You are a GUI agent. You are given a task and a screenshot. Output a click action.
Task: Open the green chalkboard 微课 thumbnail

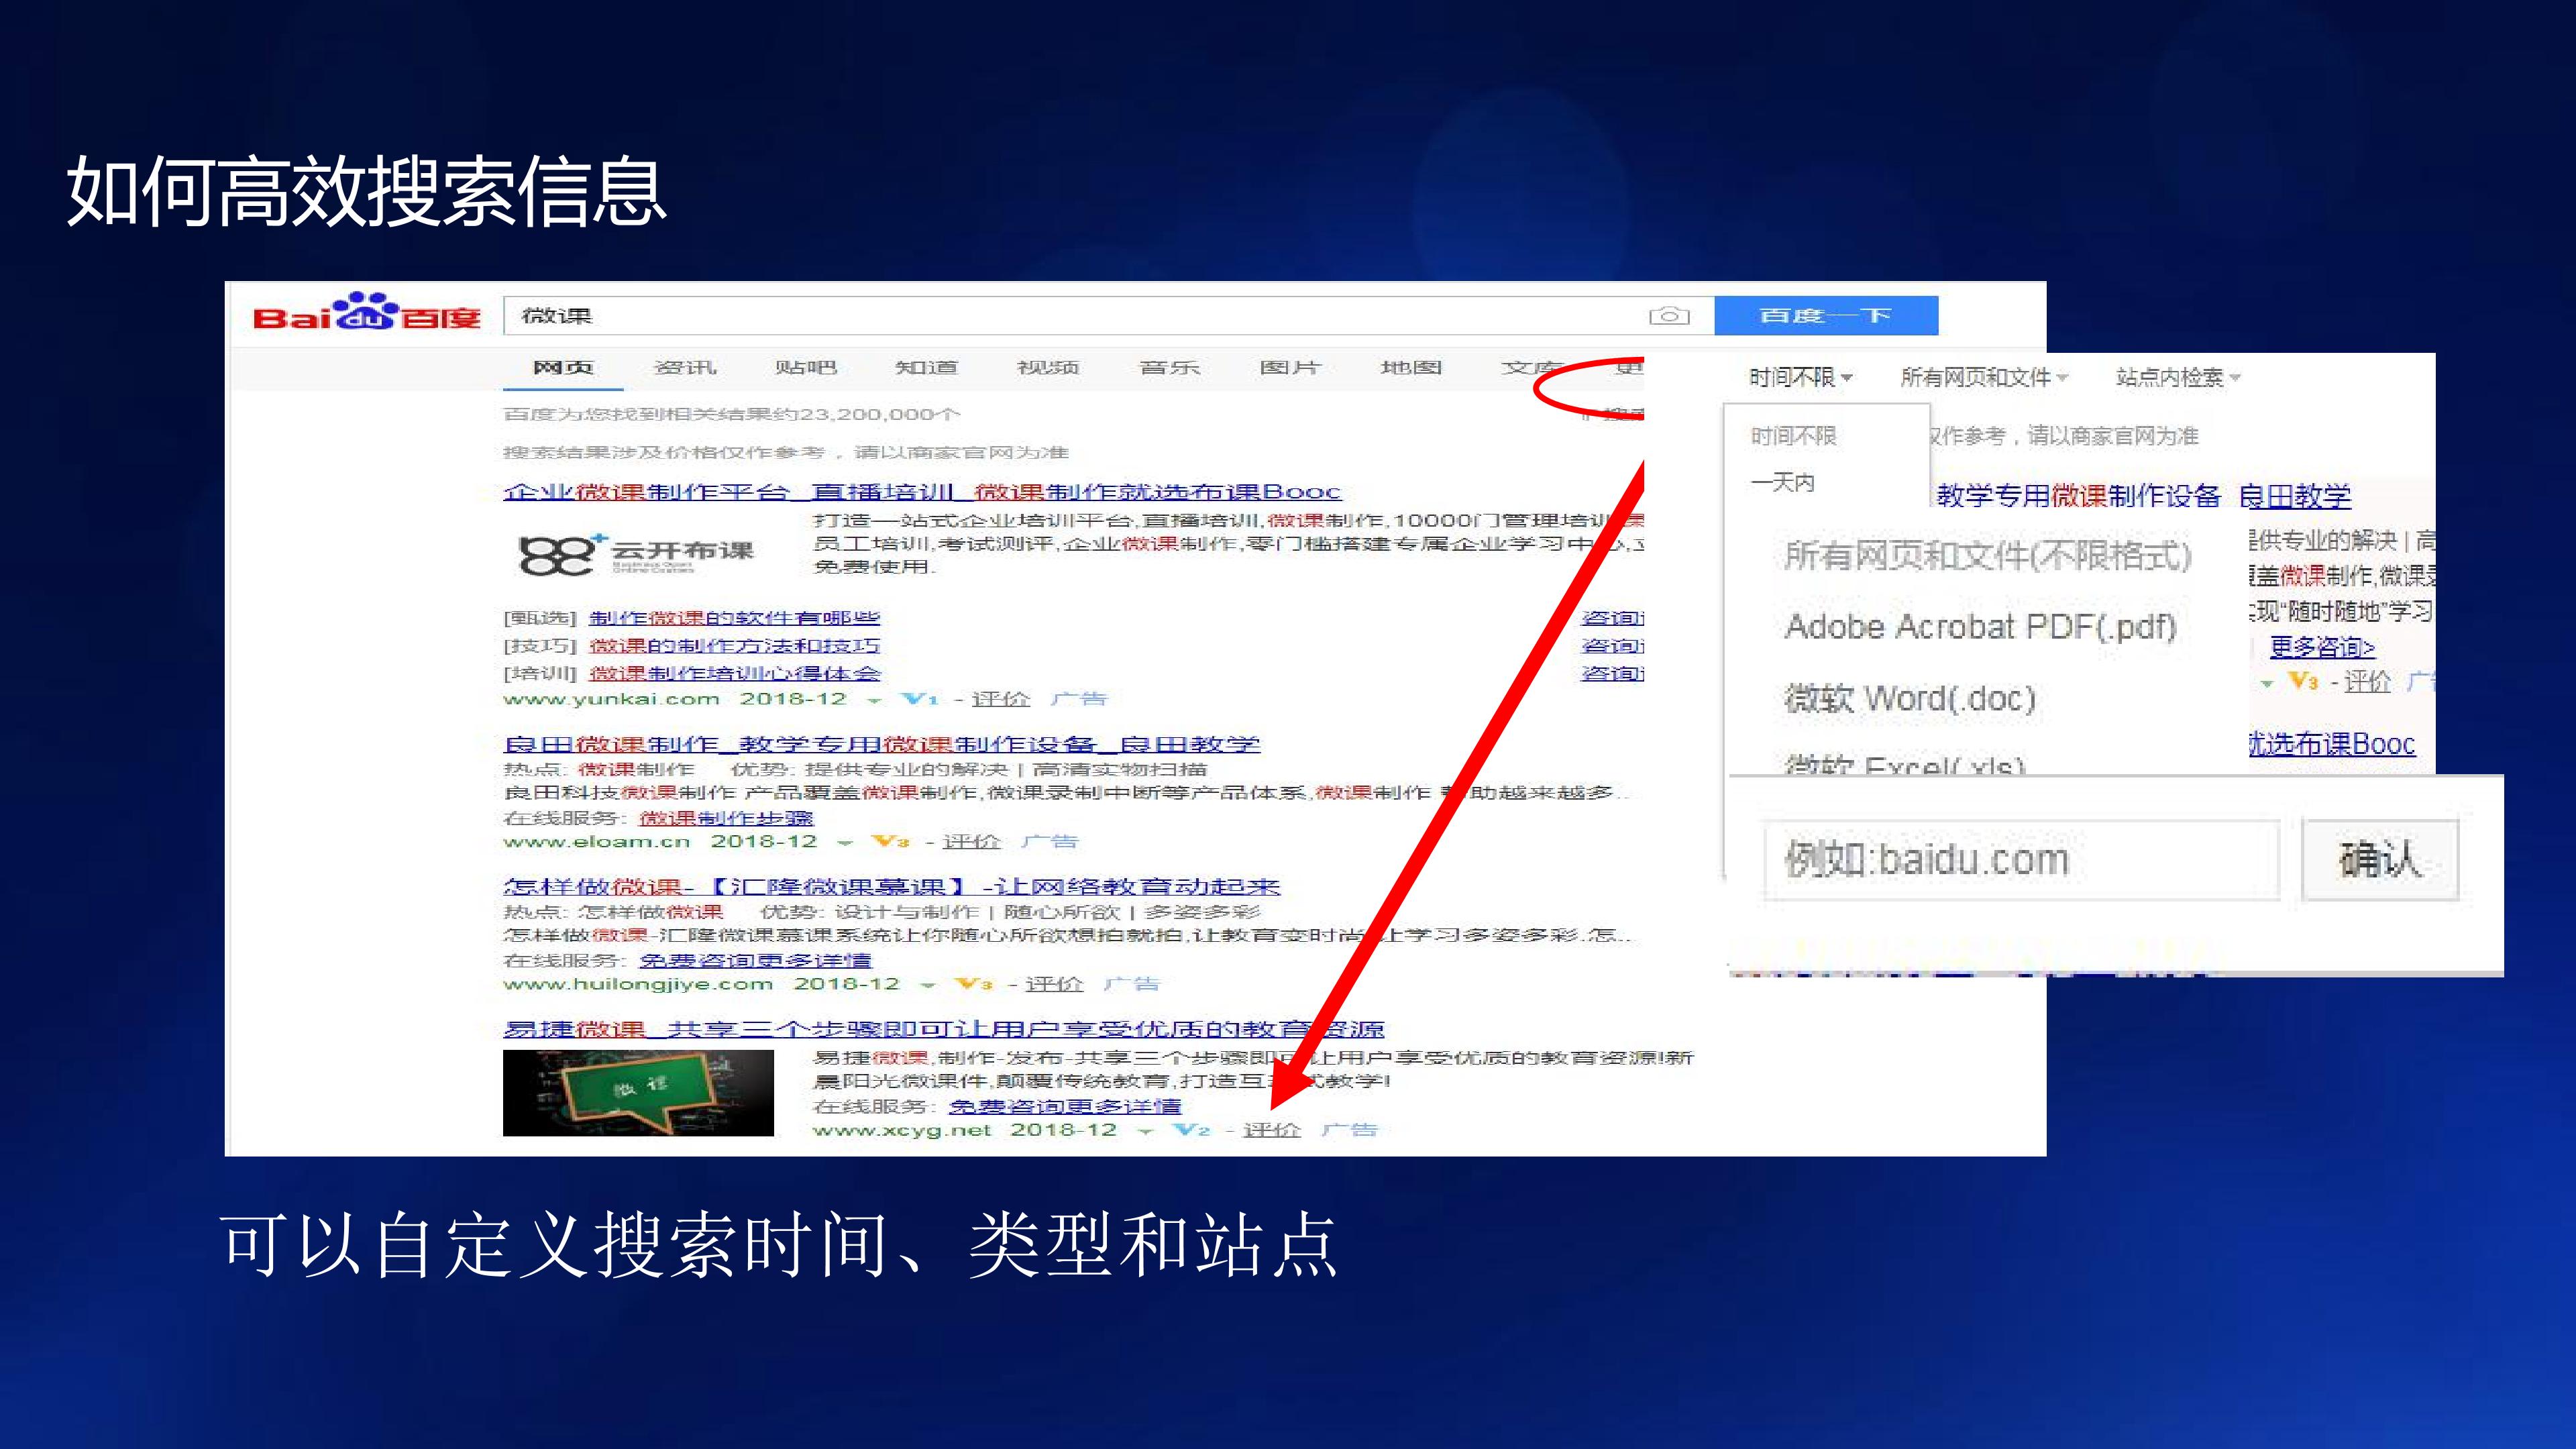click(638, 1092)
